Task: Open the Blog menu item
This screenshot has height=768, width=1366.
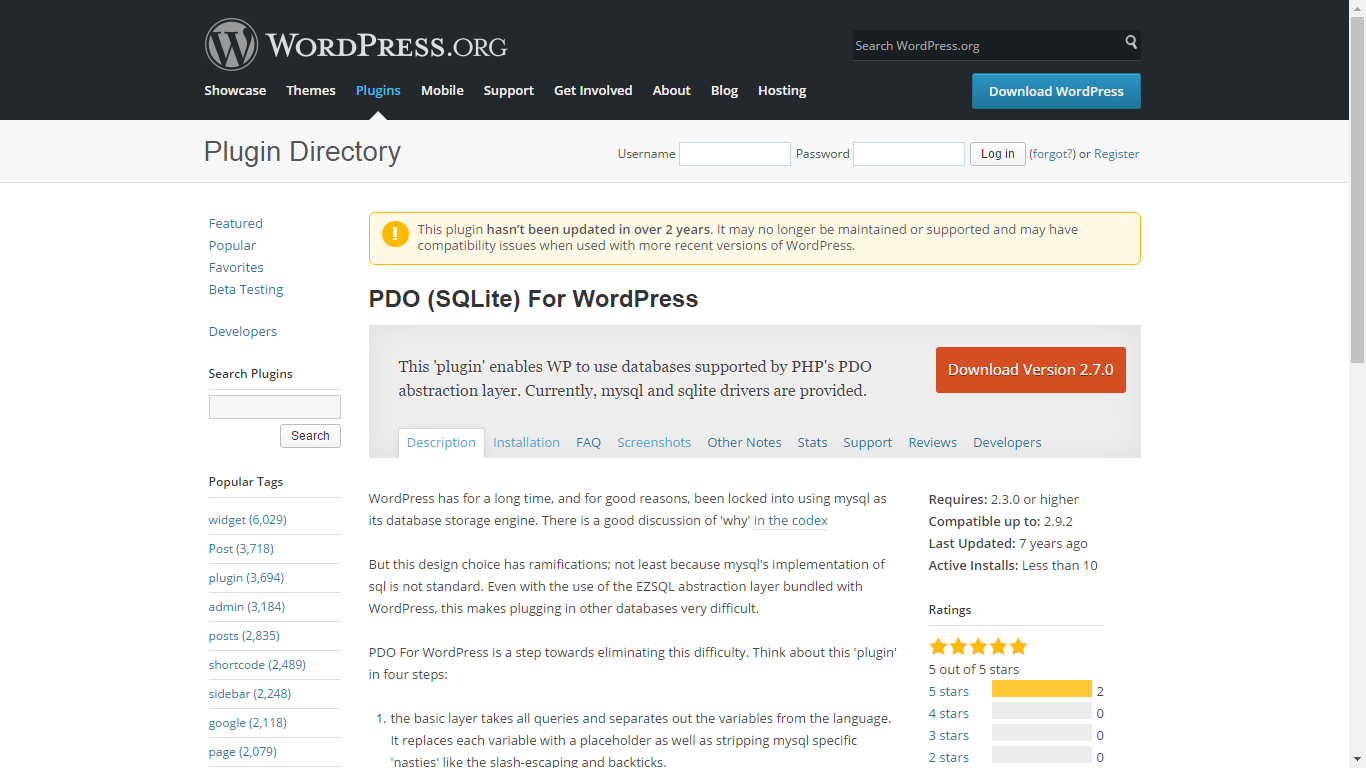Action: tap(725, 90)
